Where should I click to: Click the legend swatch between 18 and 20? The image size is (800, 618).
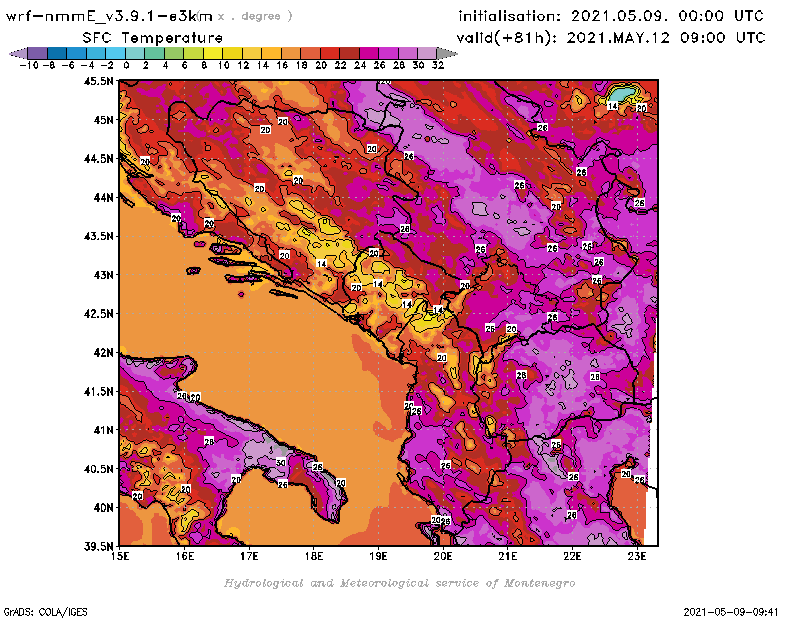tap(310, 53)
